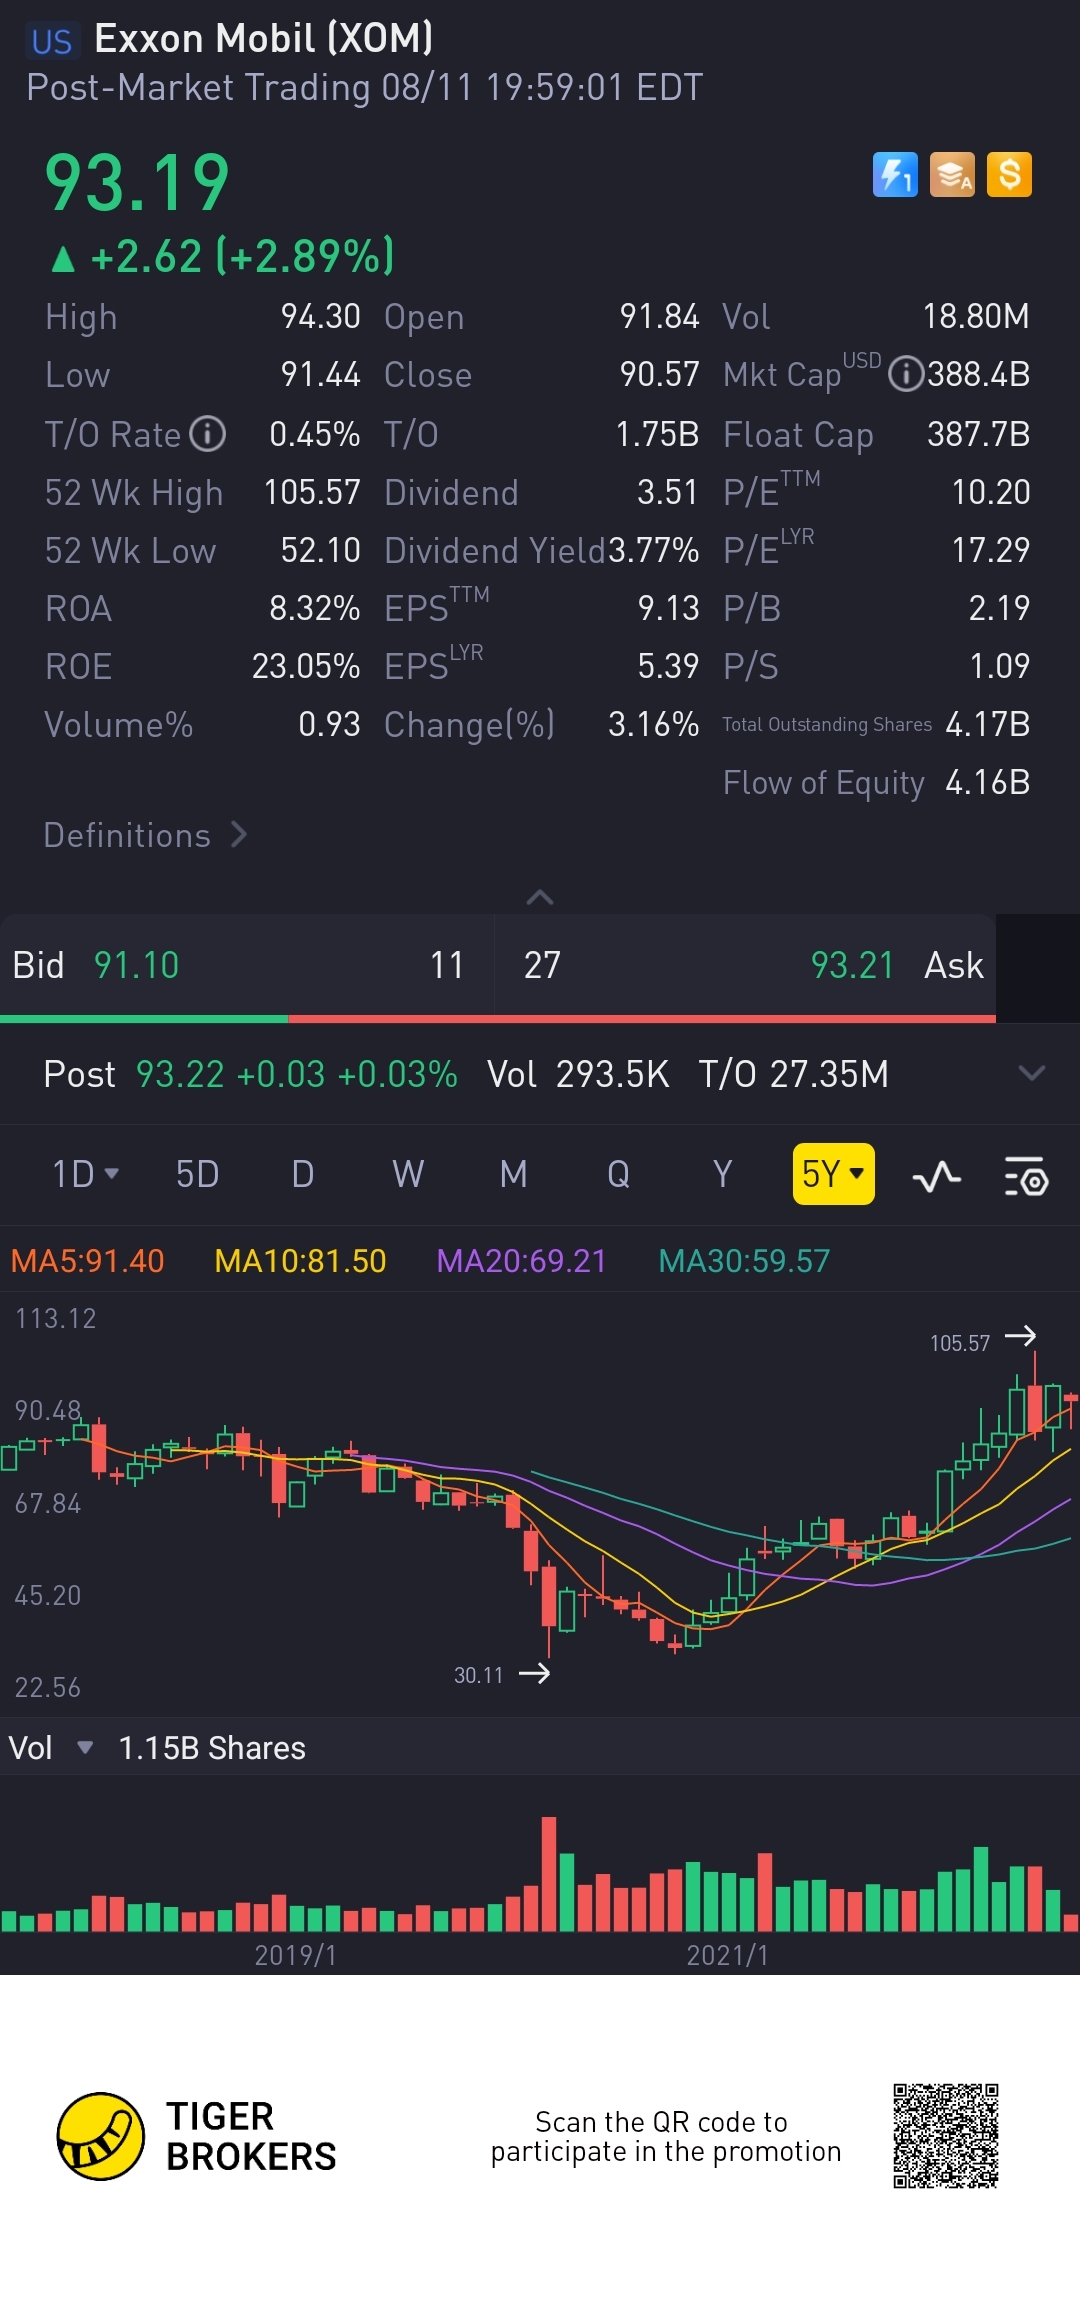Tap the Post price 93.22
The width and height of the screenshot is (1080, 2298).
(x=180, y=1074)
